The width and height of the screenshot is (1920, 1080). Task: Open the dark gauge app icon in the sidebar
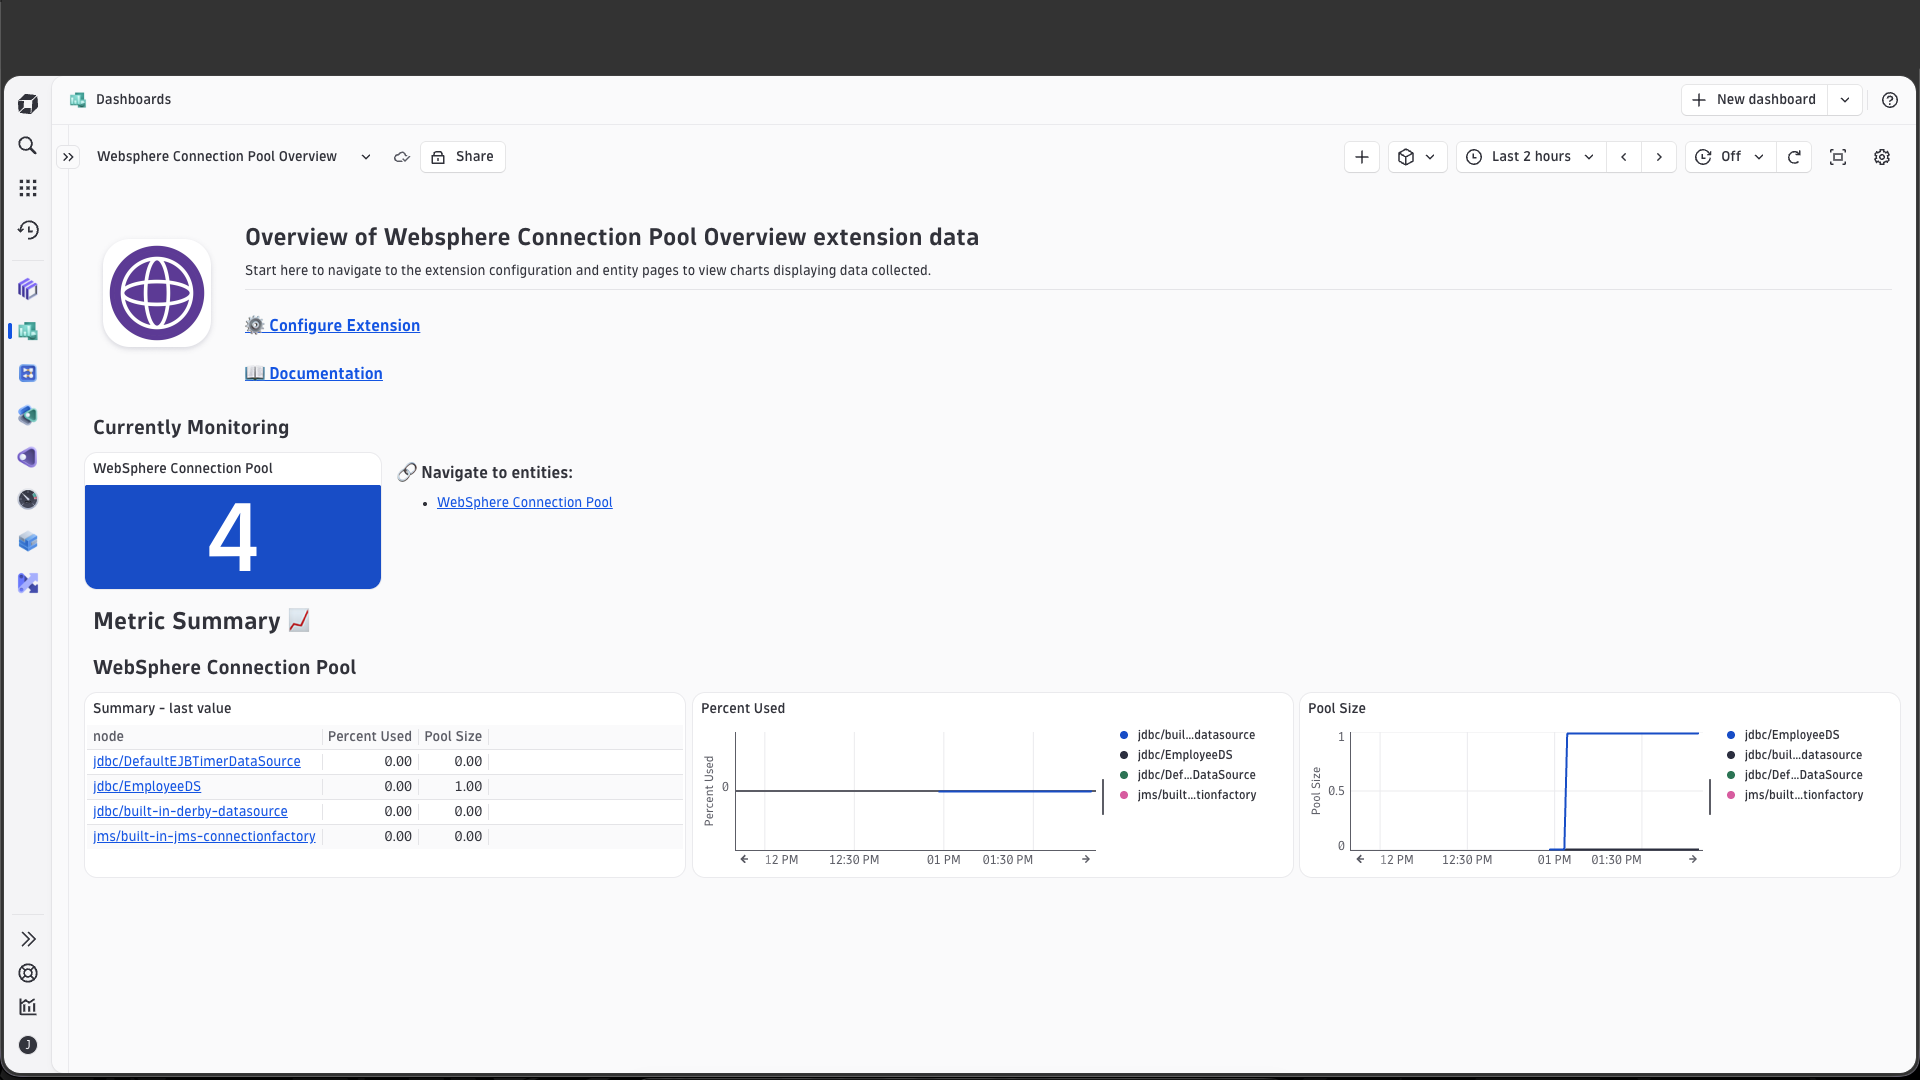[x=28, y=499]
